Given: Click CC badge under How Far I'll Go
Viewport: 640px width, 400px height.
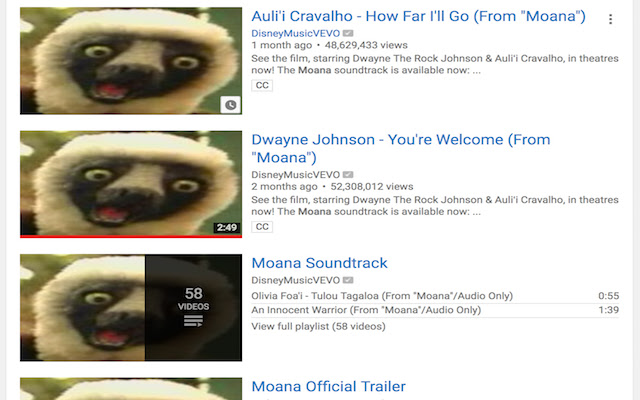Looking at the screenshot, I should pos(262,85).
